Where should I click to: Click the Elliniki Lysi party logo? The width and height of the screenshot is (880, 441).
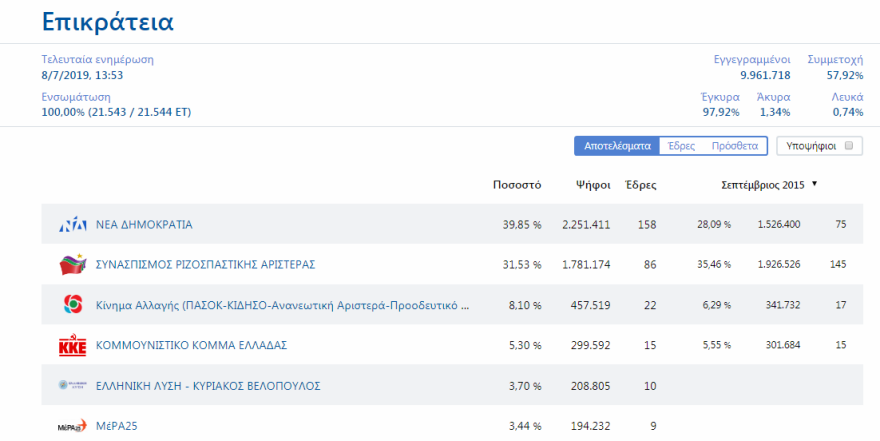point(73,385)
